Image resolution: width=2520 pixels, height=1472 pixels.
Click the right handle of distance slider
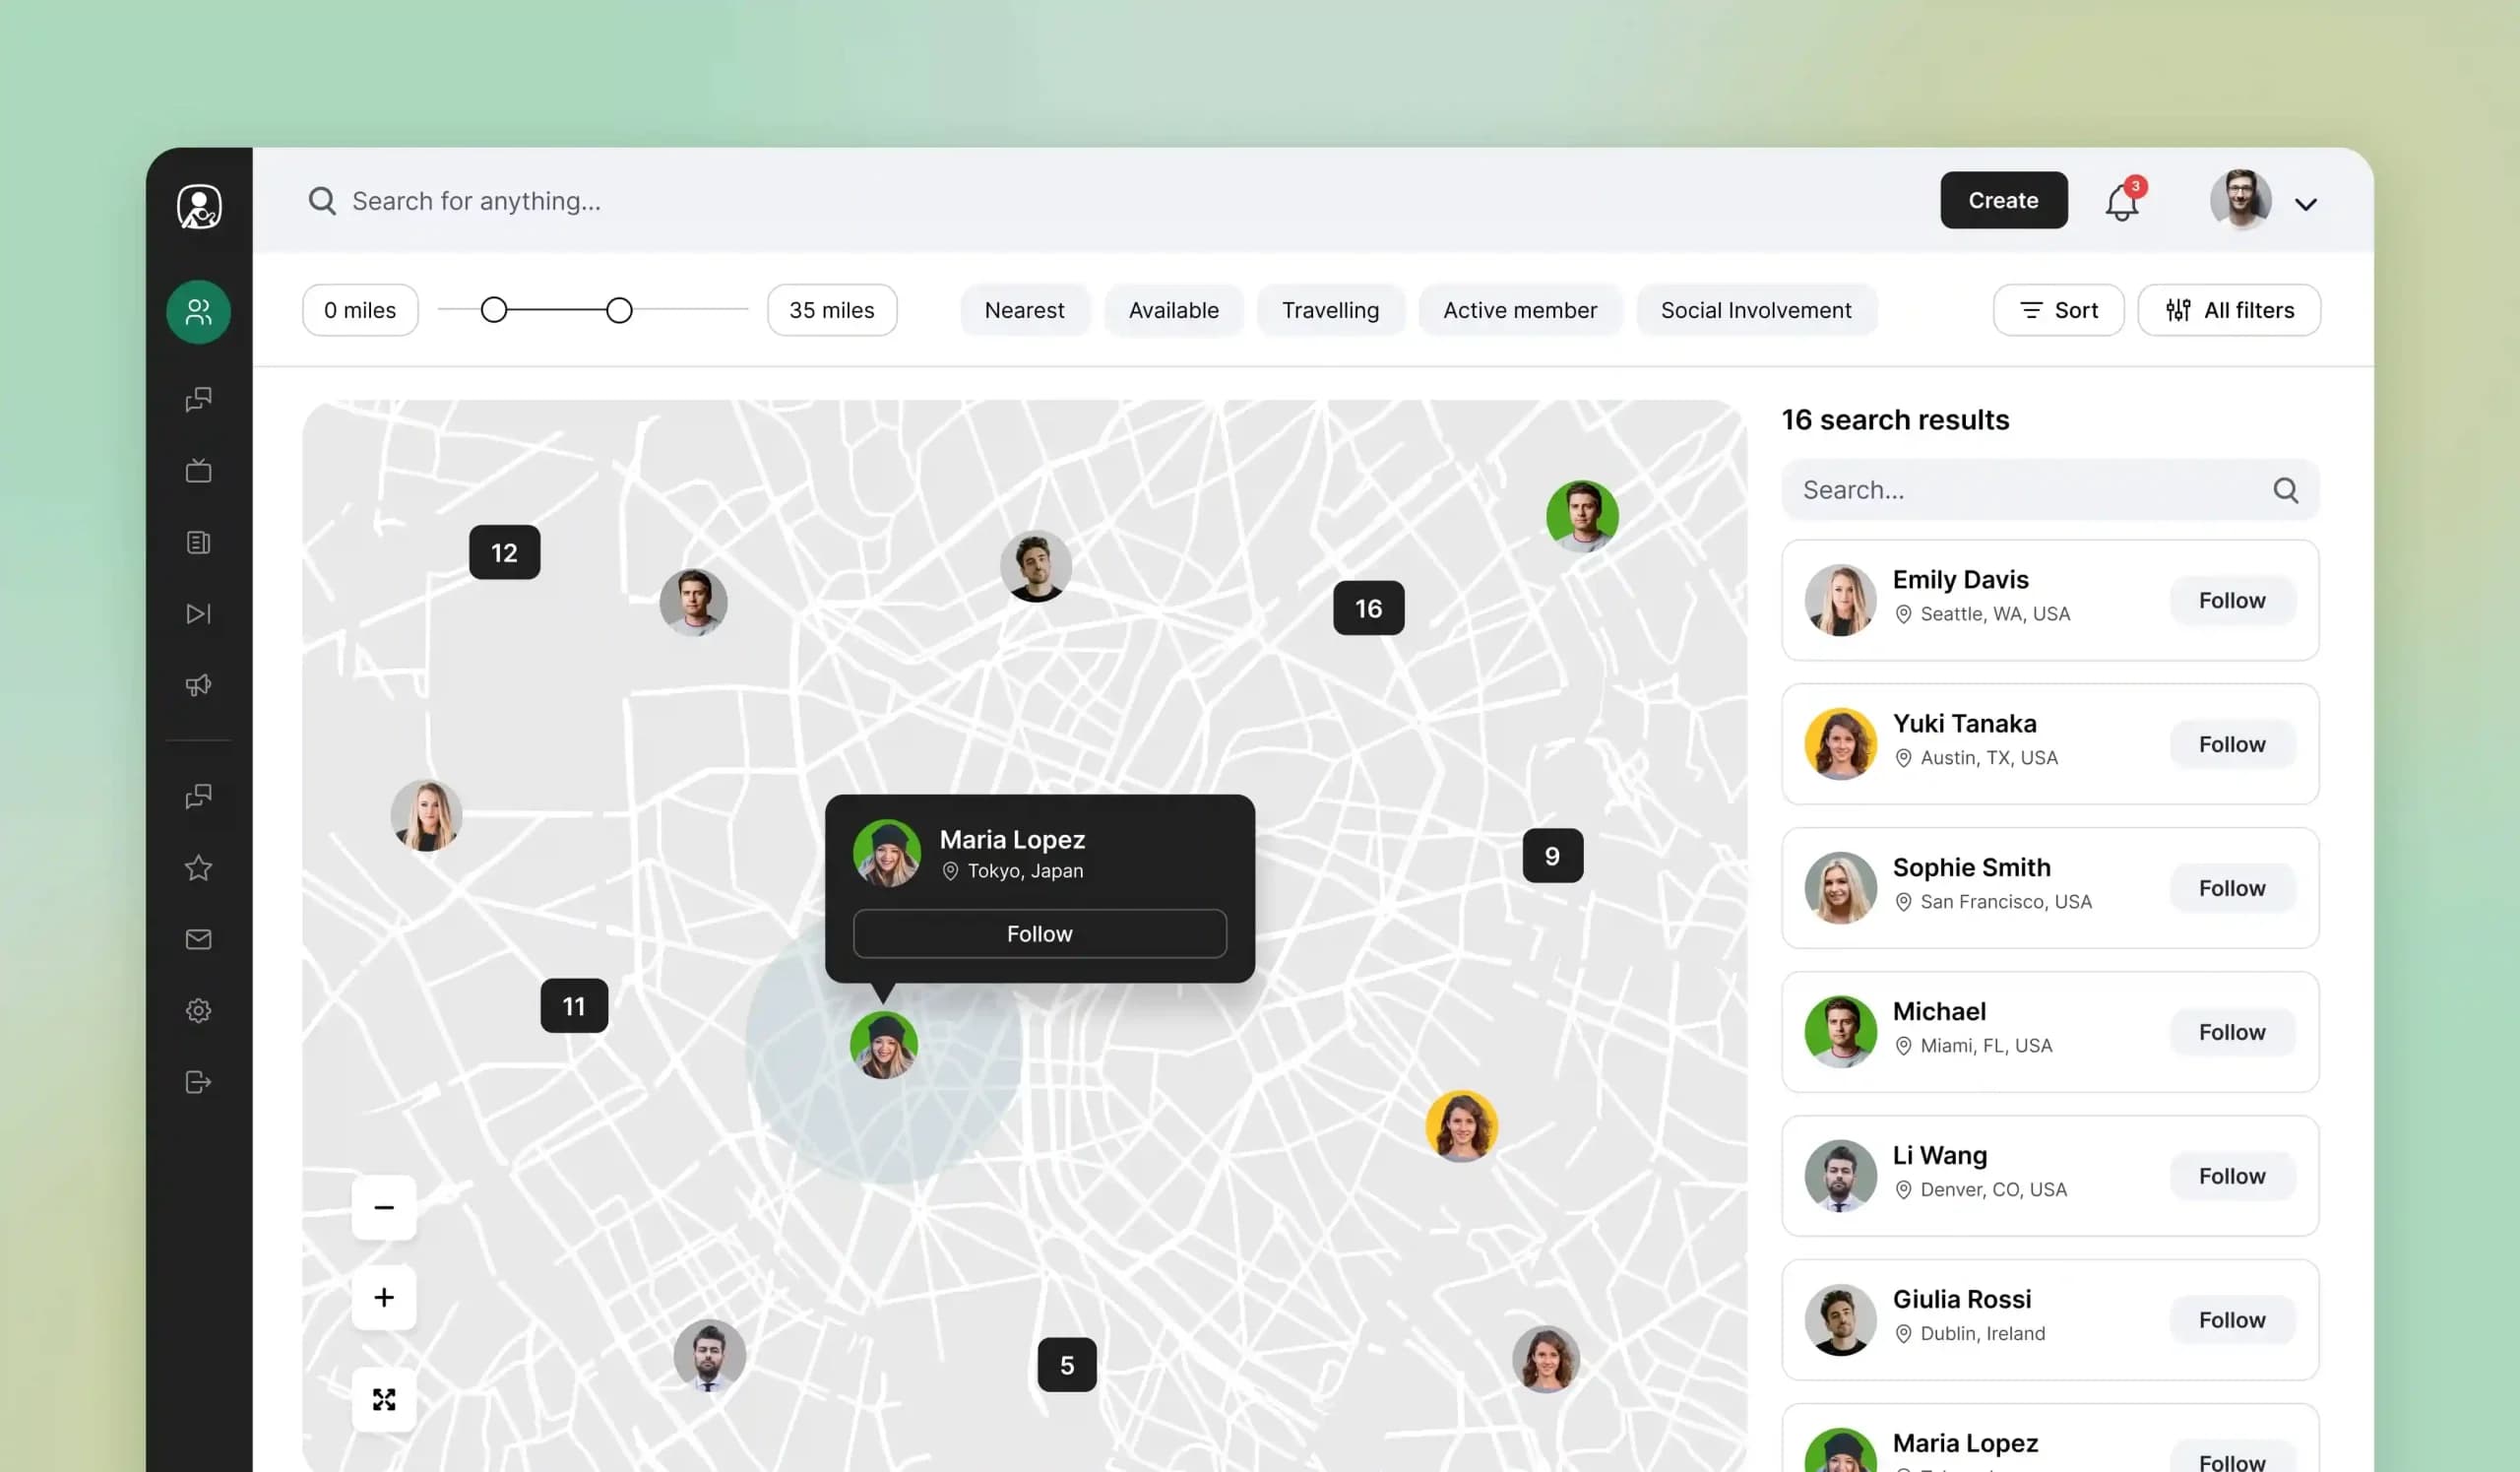(619, 310)
